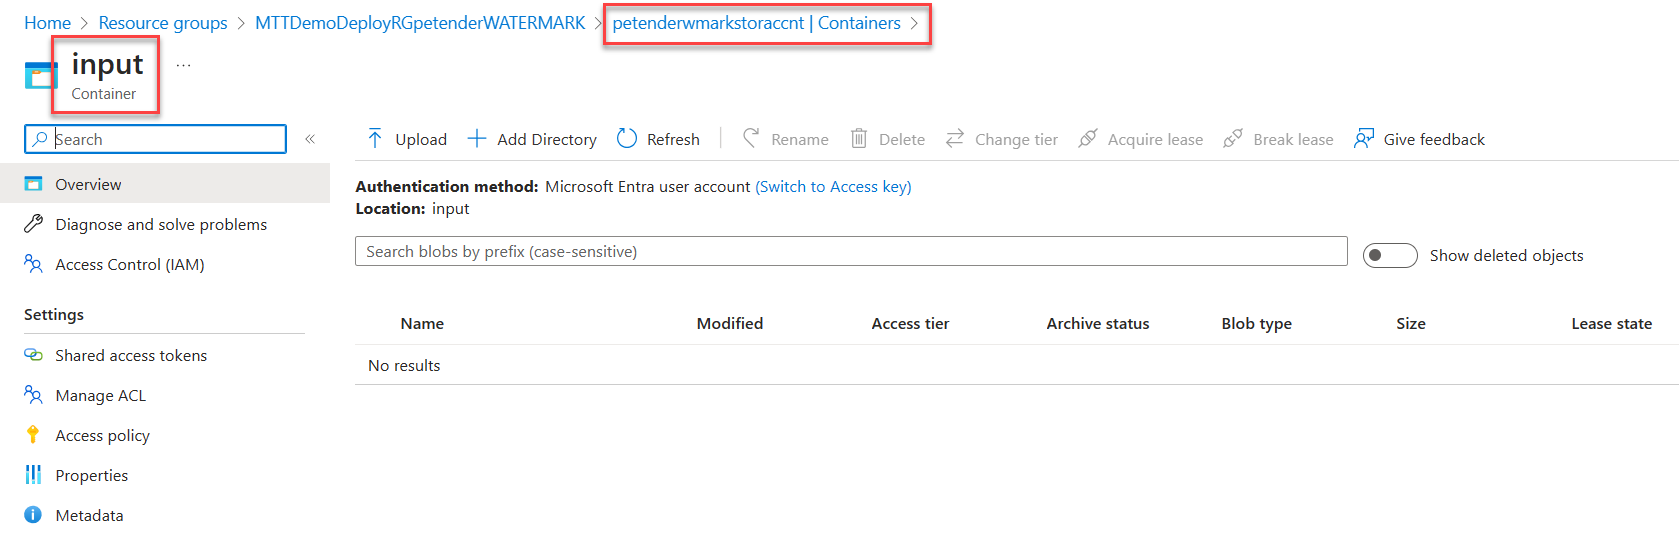Open Overview menu item
1679x534 pixels.
165,184
